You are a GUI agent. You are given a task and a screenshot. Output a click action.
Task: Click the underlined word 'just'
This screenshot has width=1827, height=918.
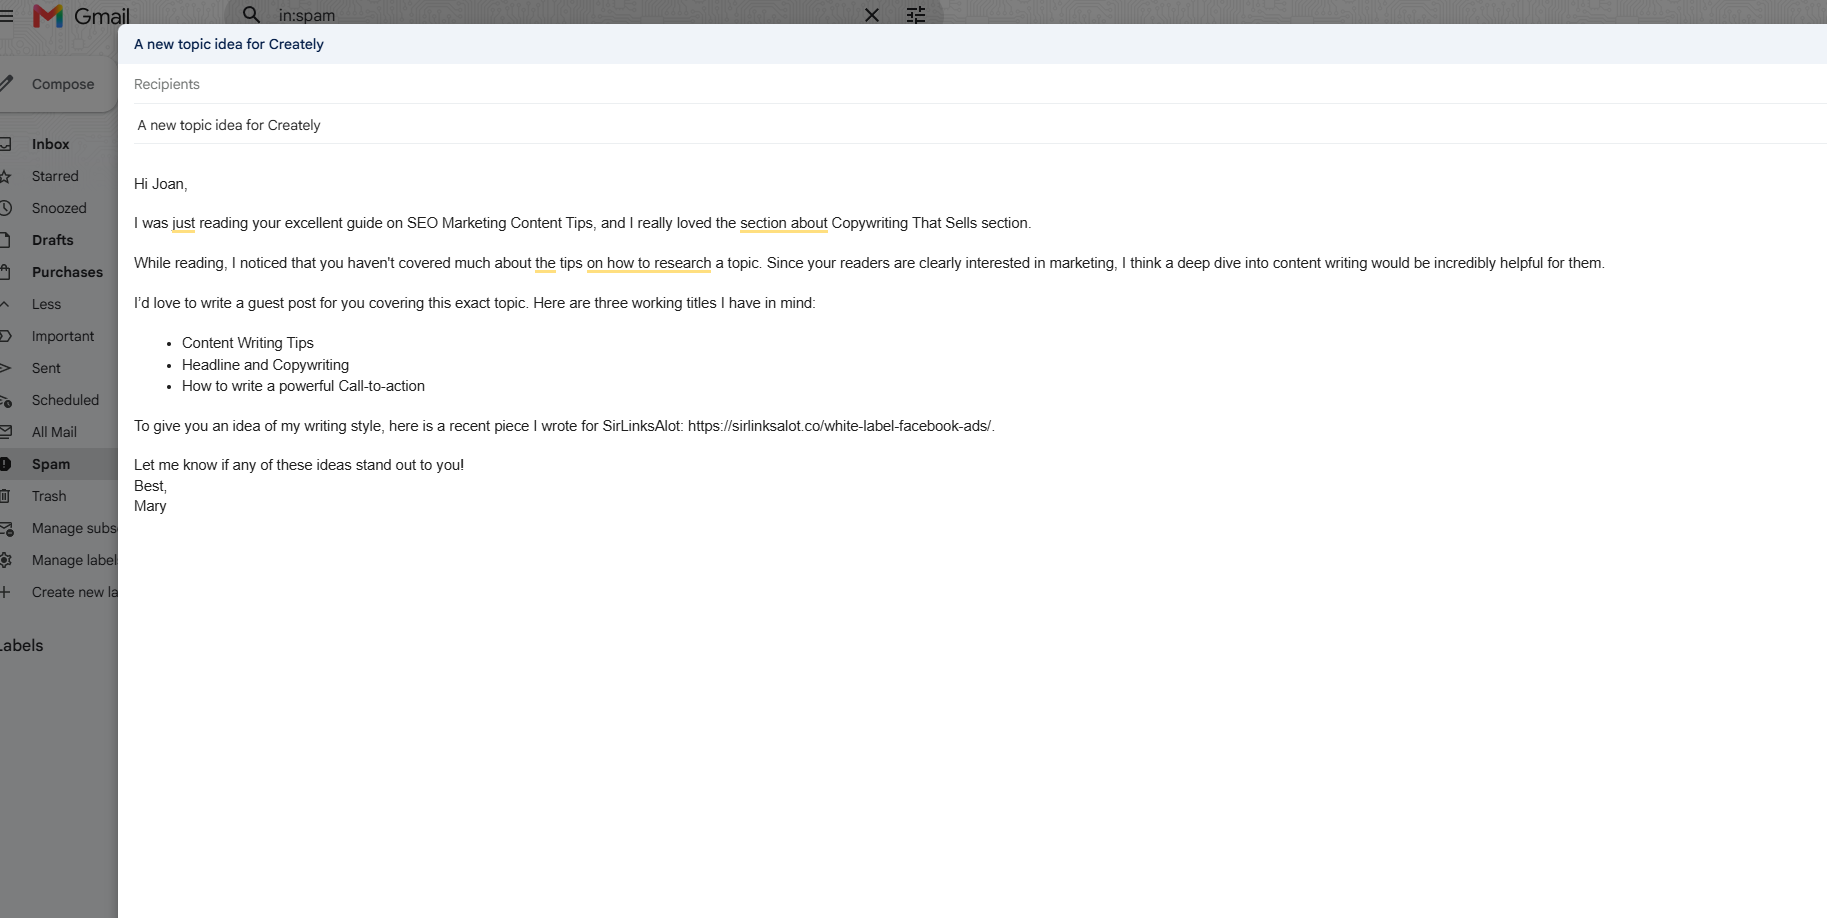click(183, 223)
